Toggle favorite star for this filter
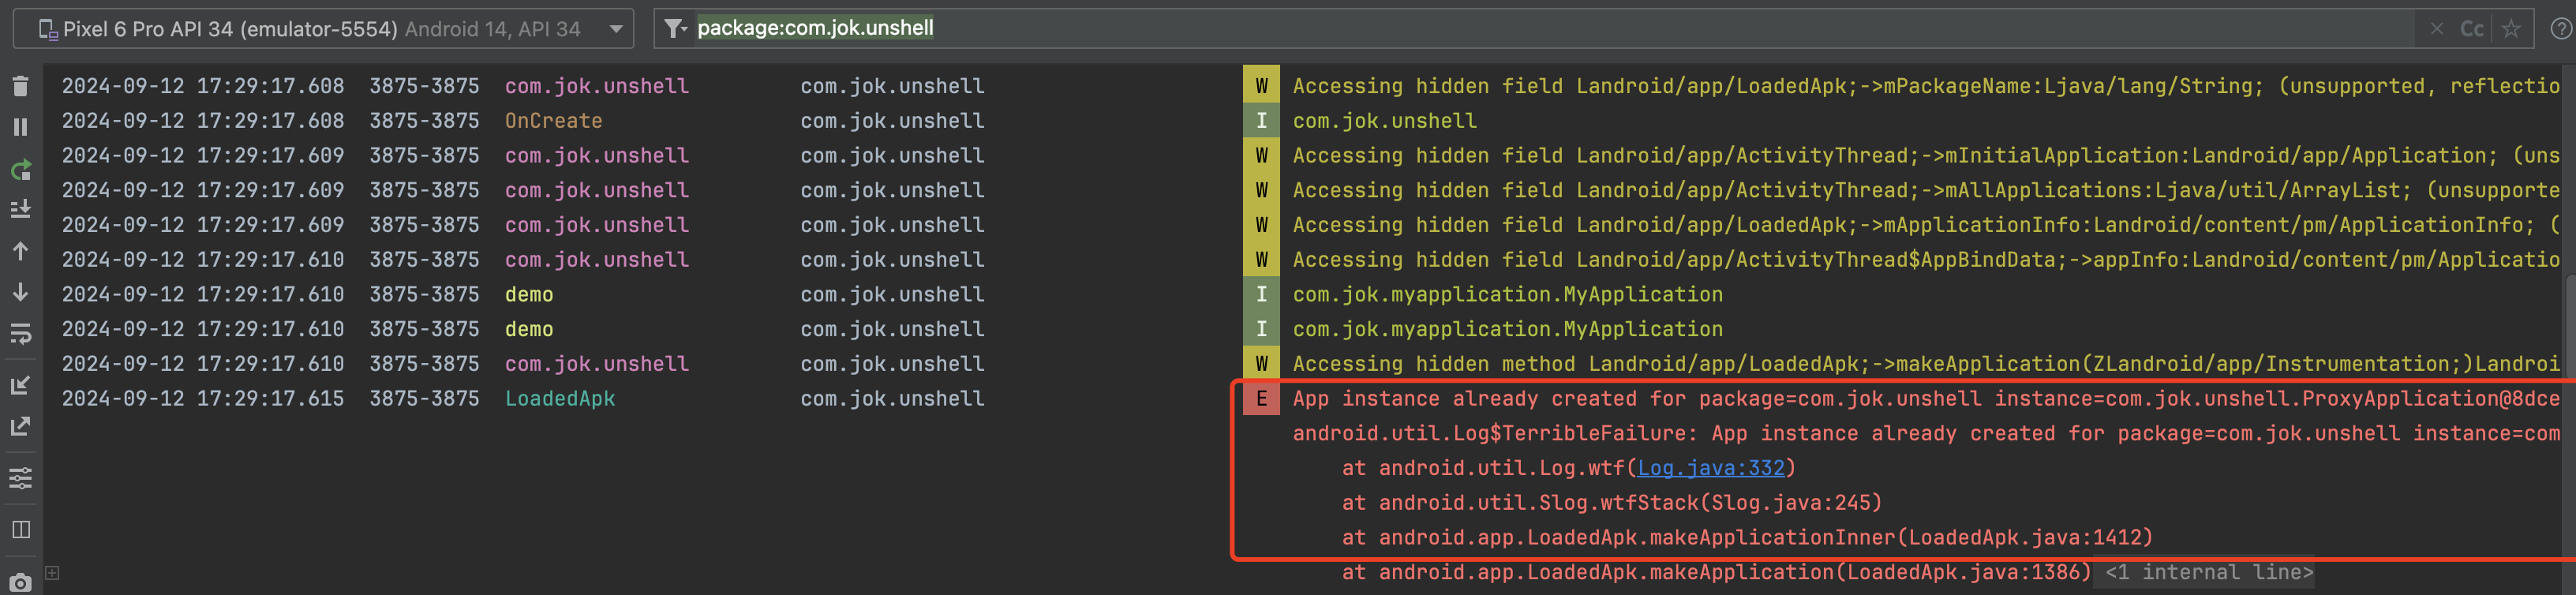 coord(2510,29)
